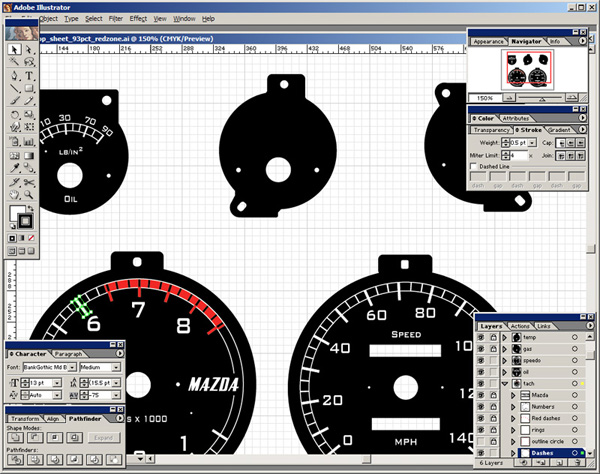Select the black arrow Selection tool
The image size is (600, 474).
coord(15,49)
